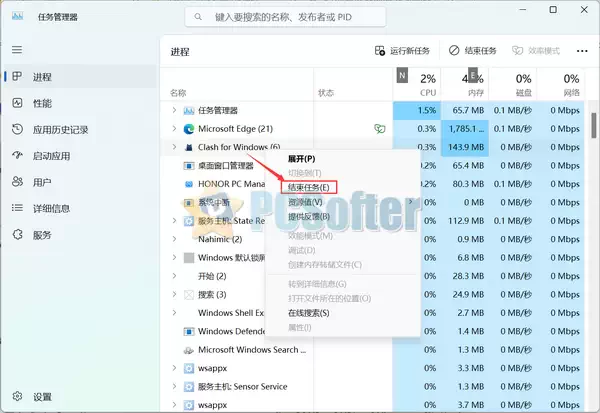600x413 pixels.
Task: Expand the 开始 (2) group
Action: point(174,276)
